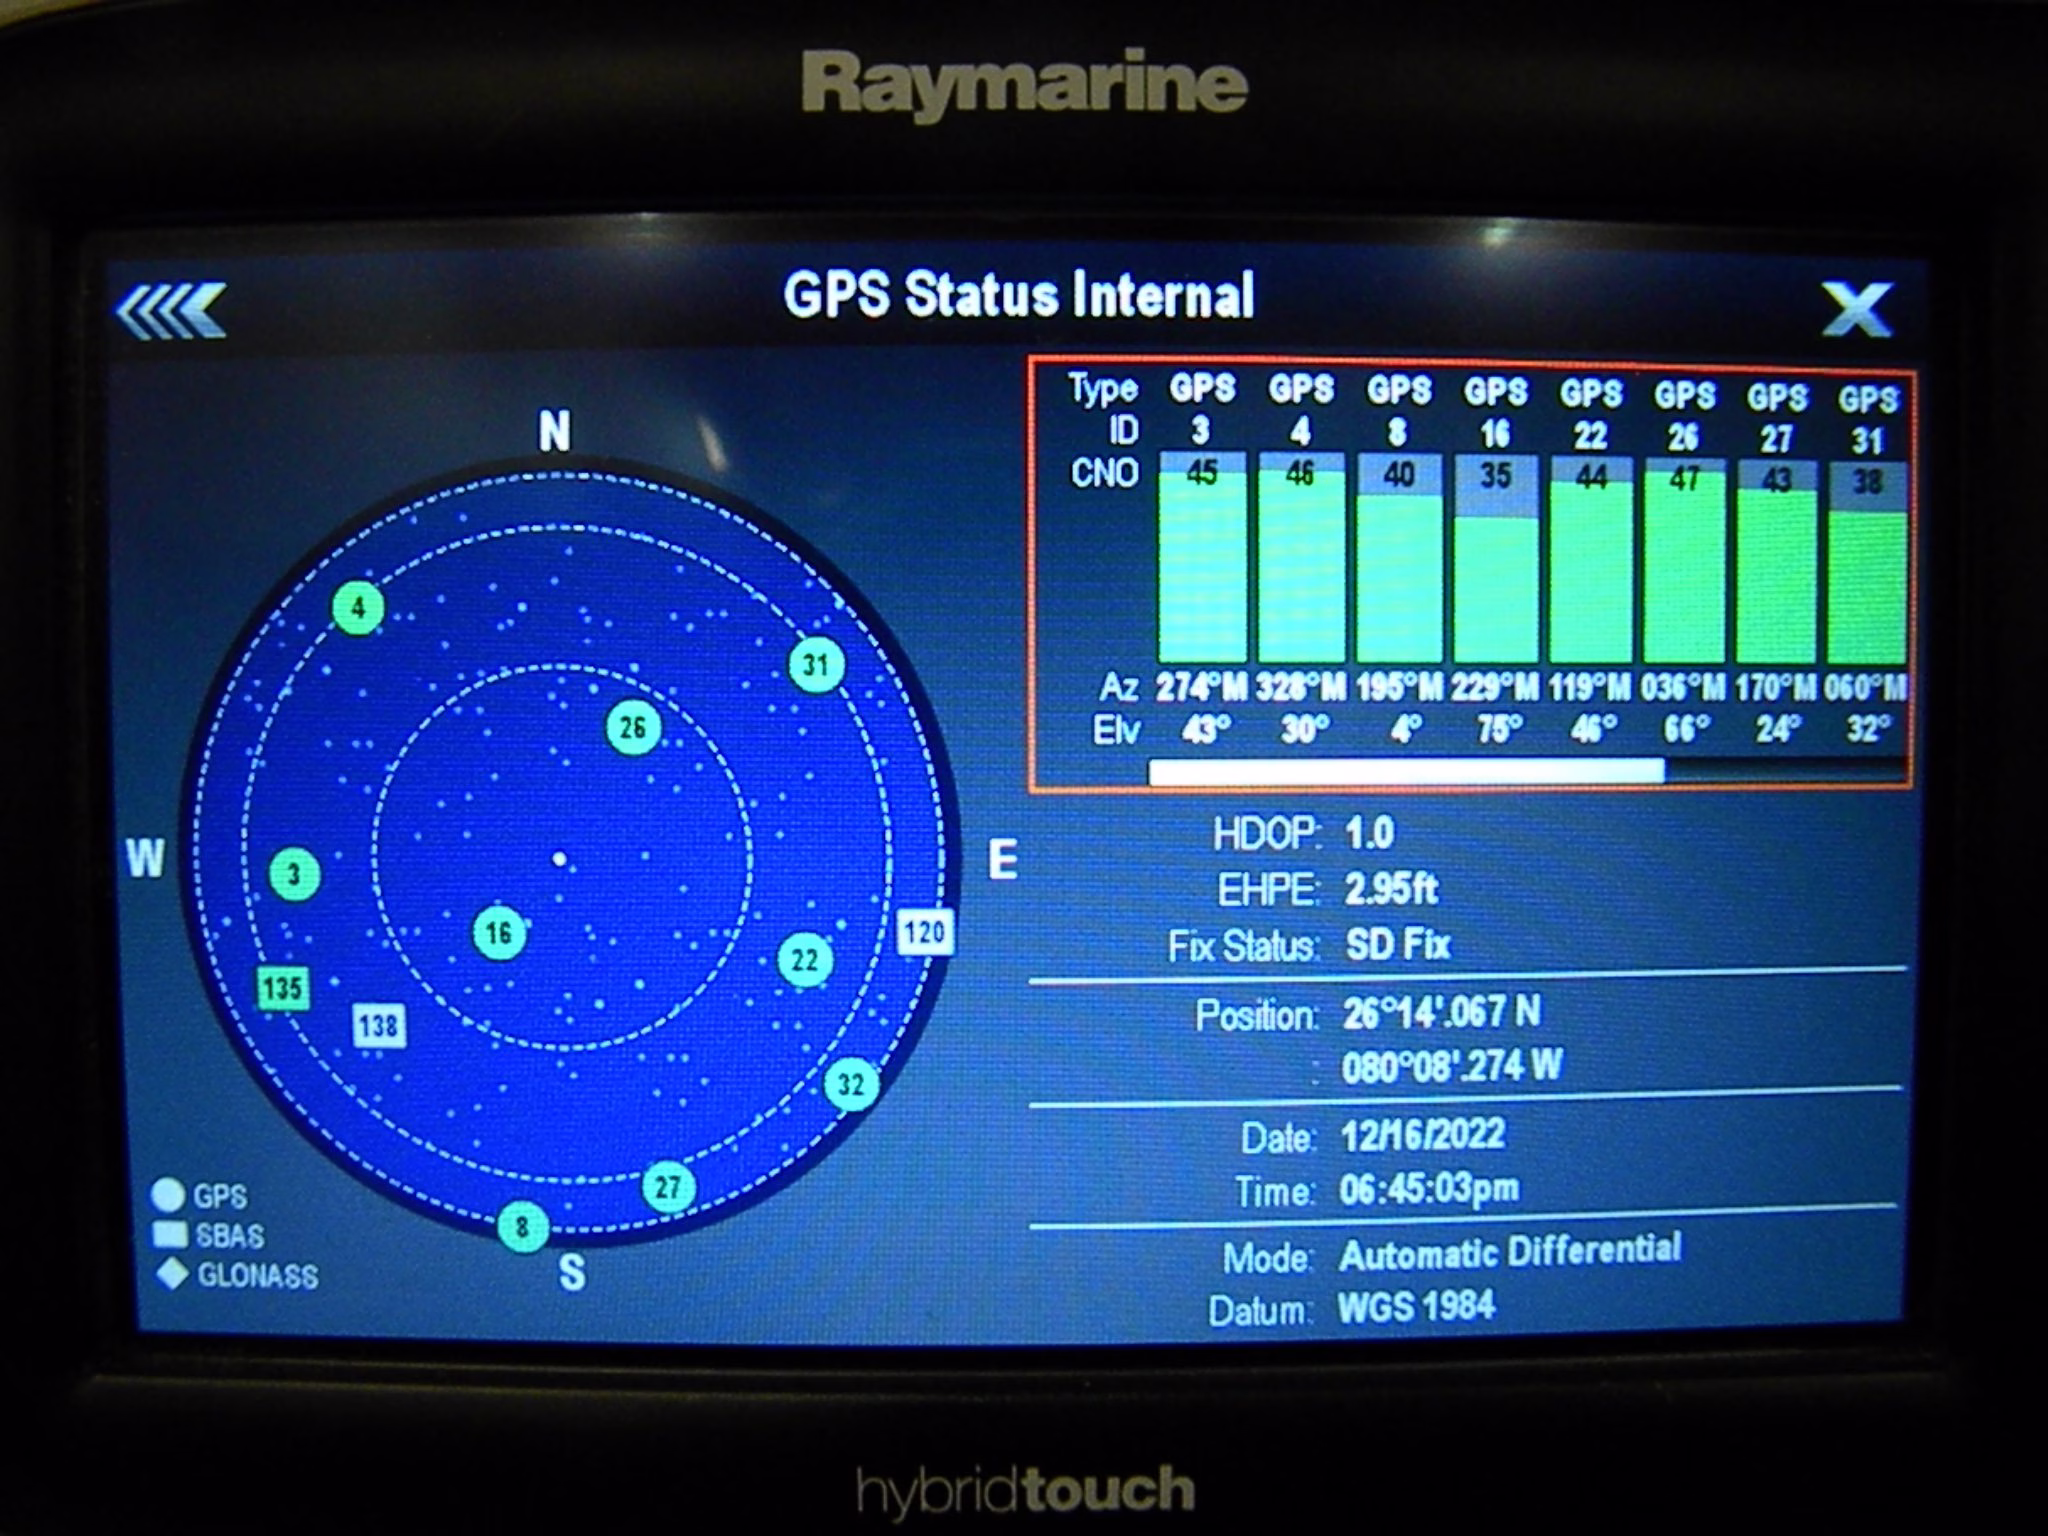Tap the SBAS square legend icon
Image resolution: width=2048 pixels, height=1536 pixels.
(170, 1235)
